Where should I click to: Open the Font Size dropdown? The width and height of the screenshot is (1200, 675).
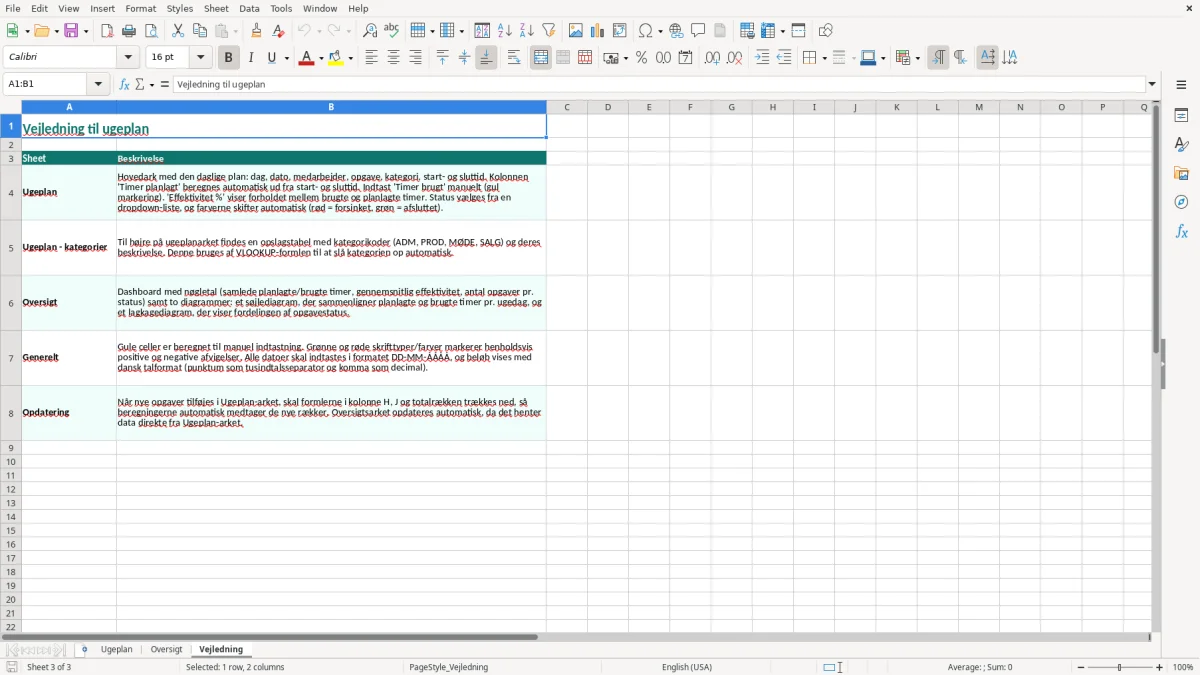(200, 58)
